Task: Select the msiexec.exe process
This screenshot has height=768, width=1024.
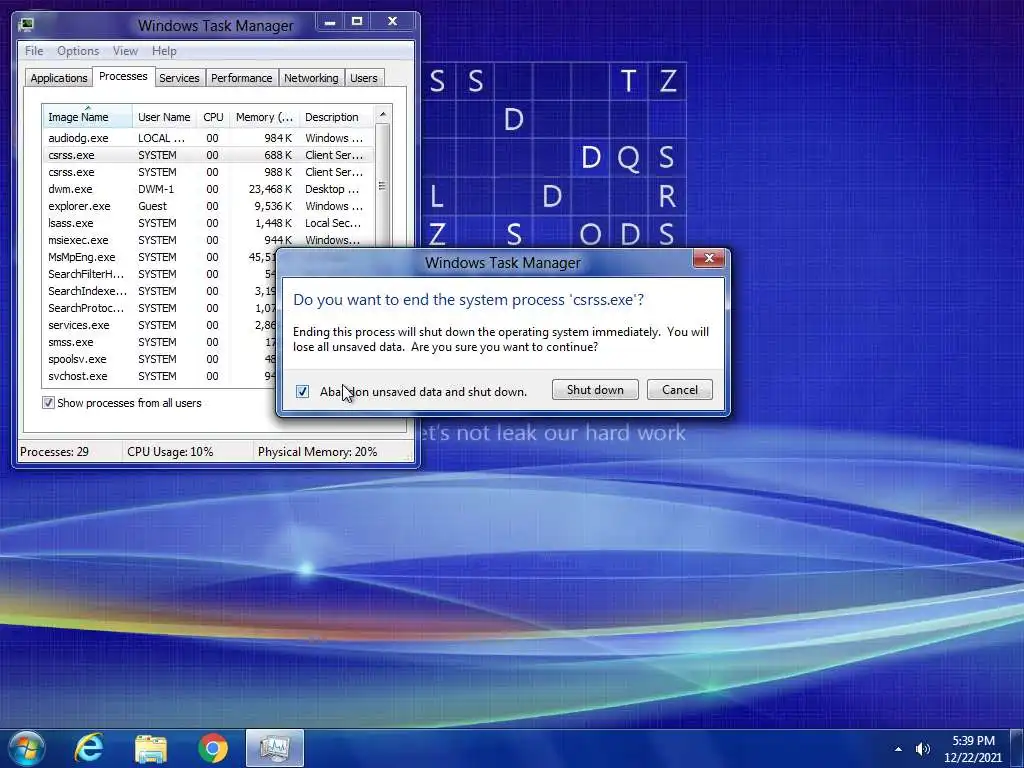Action: [208, 240]
